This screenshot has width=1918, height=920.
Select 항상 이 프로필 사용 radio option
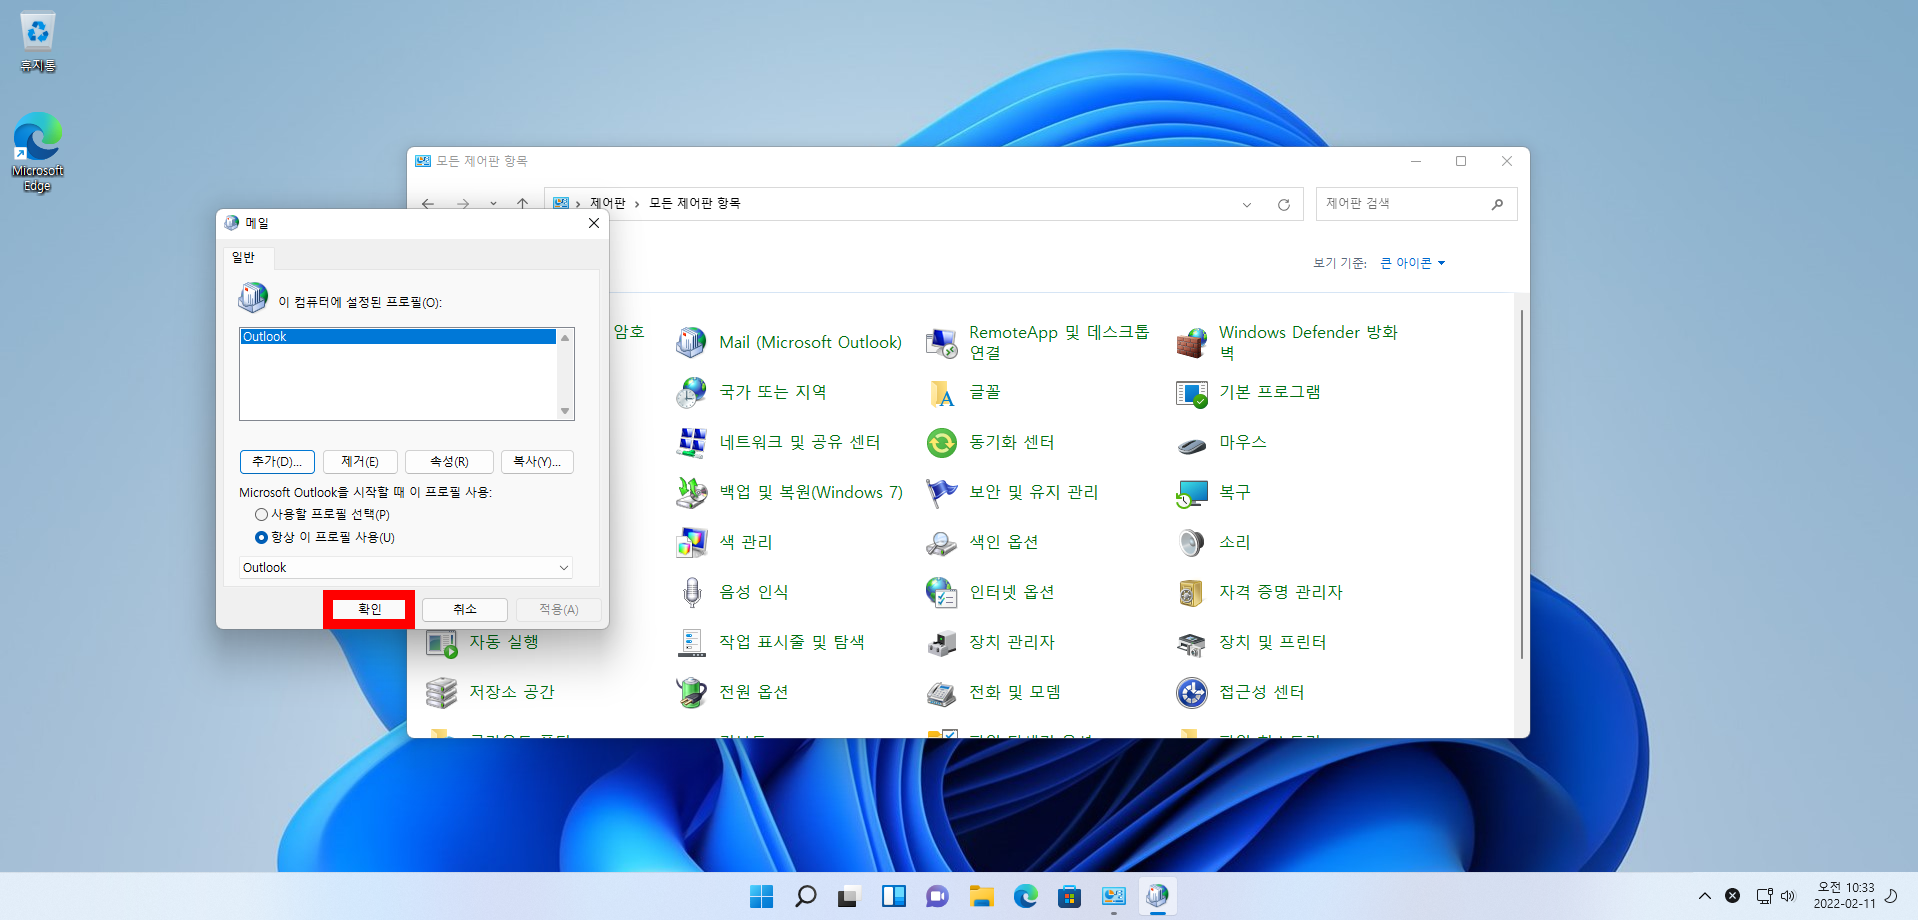[x=261, y=537]
